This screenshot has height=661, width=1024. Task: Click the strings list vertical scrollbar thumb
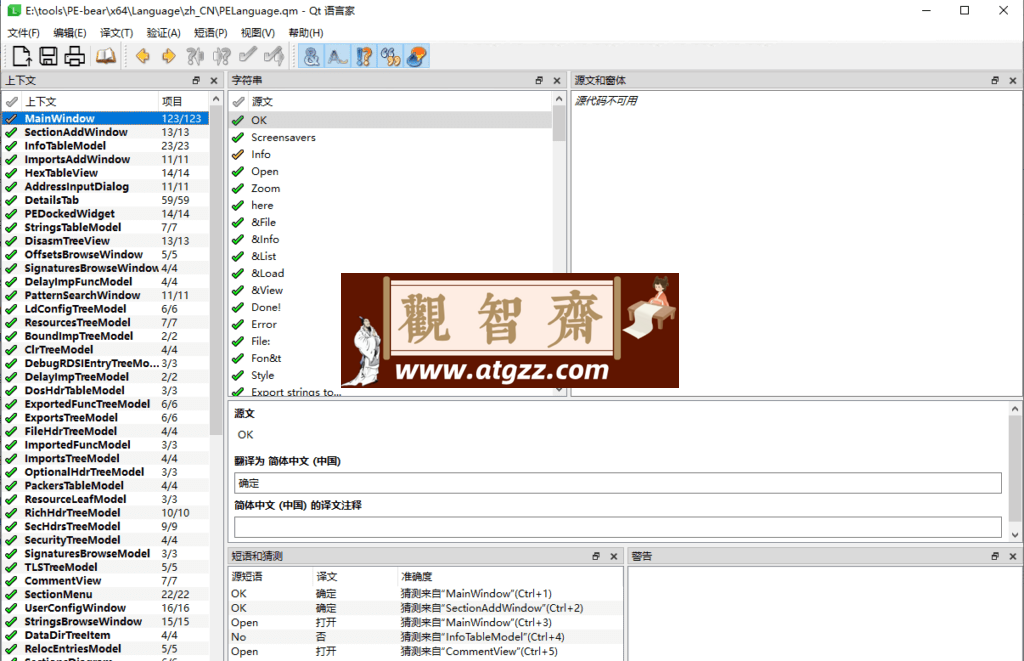(x=558, y=123)
